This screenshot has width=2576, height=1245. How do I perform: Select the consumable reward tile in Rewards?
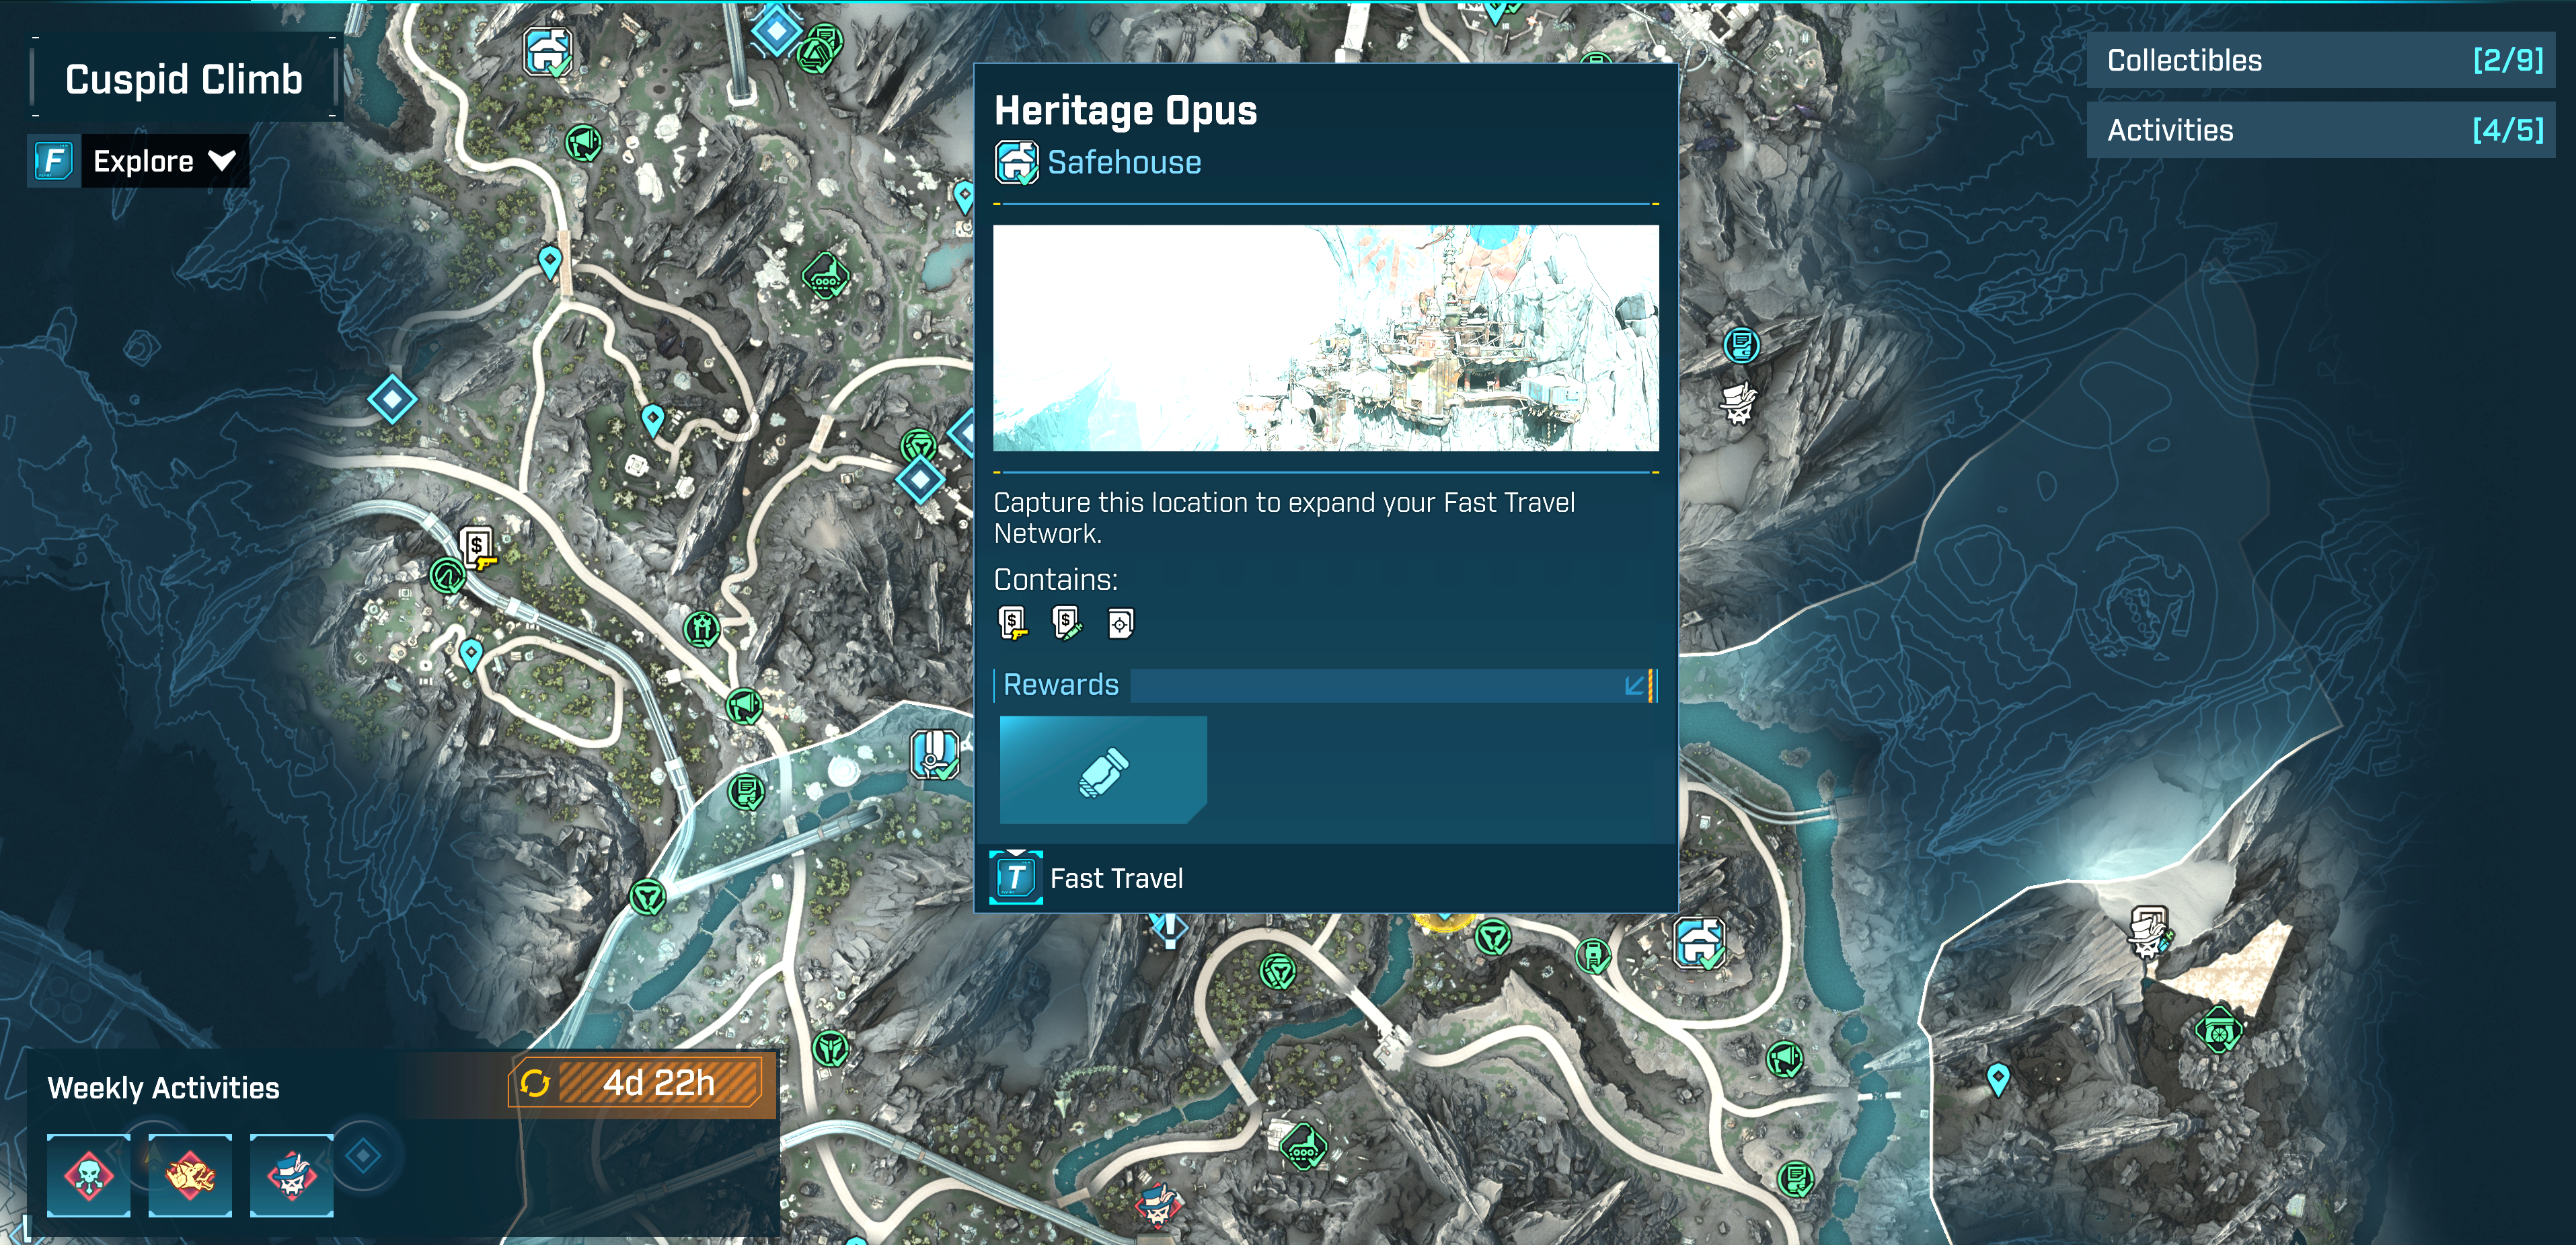[1102, 770]
